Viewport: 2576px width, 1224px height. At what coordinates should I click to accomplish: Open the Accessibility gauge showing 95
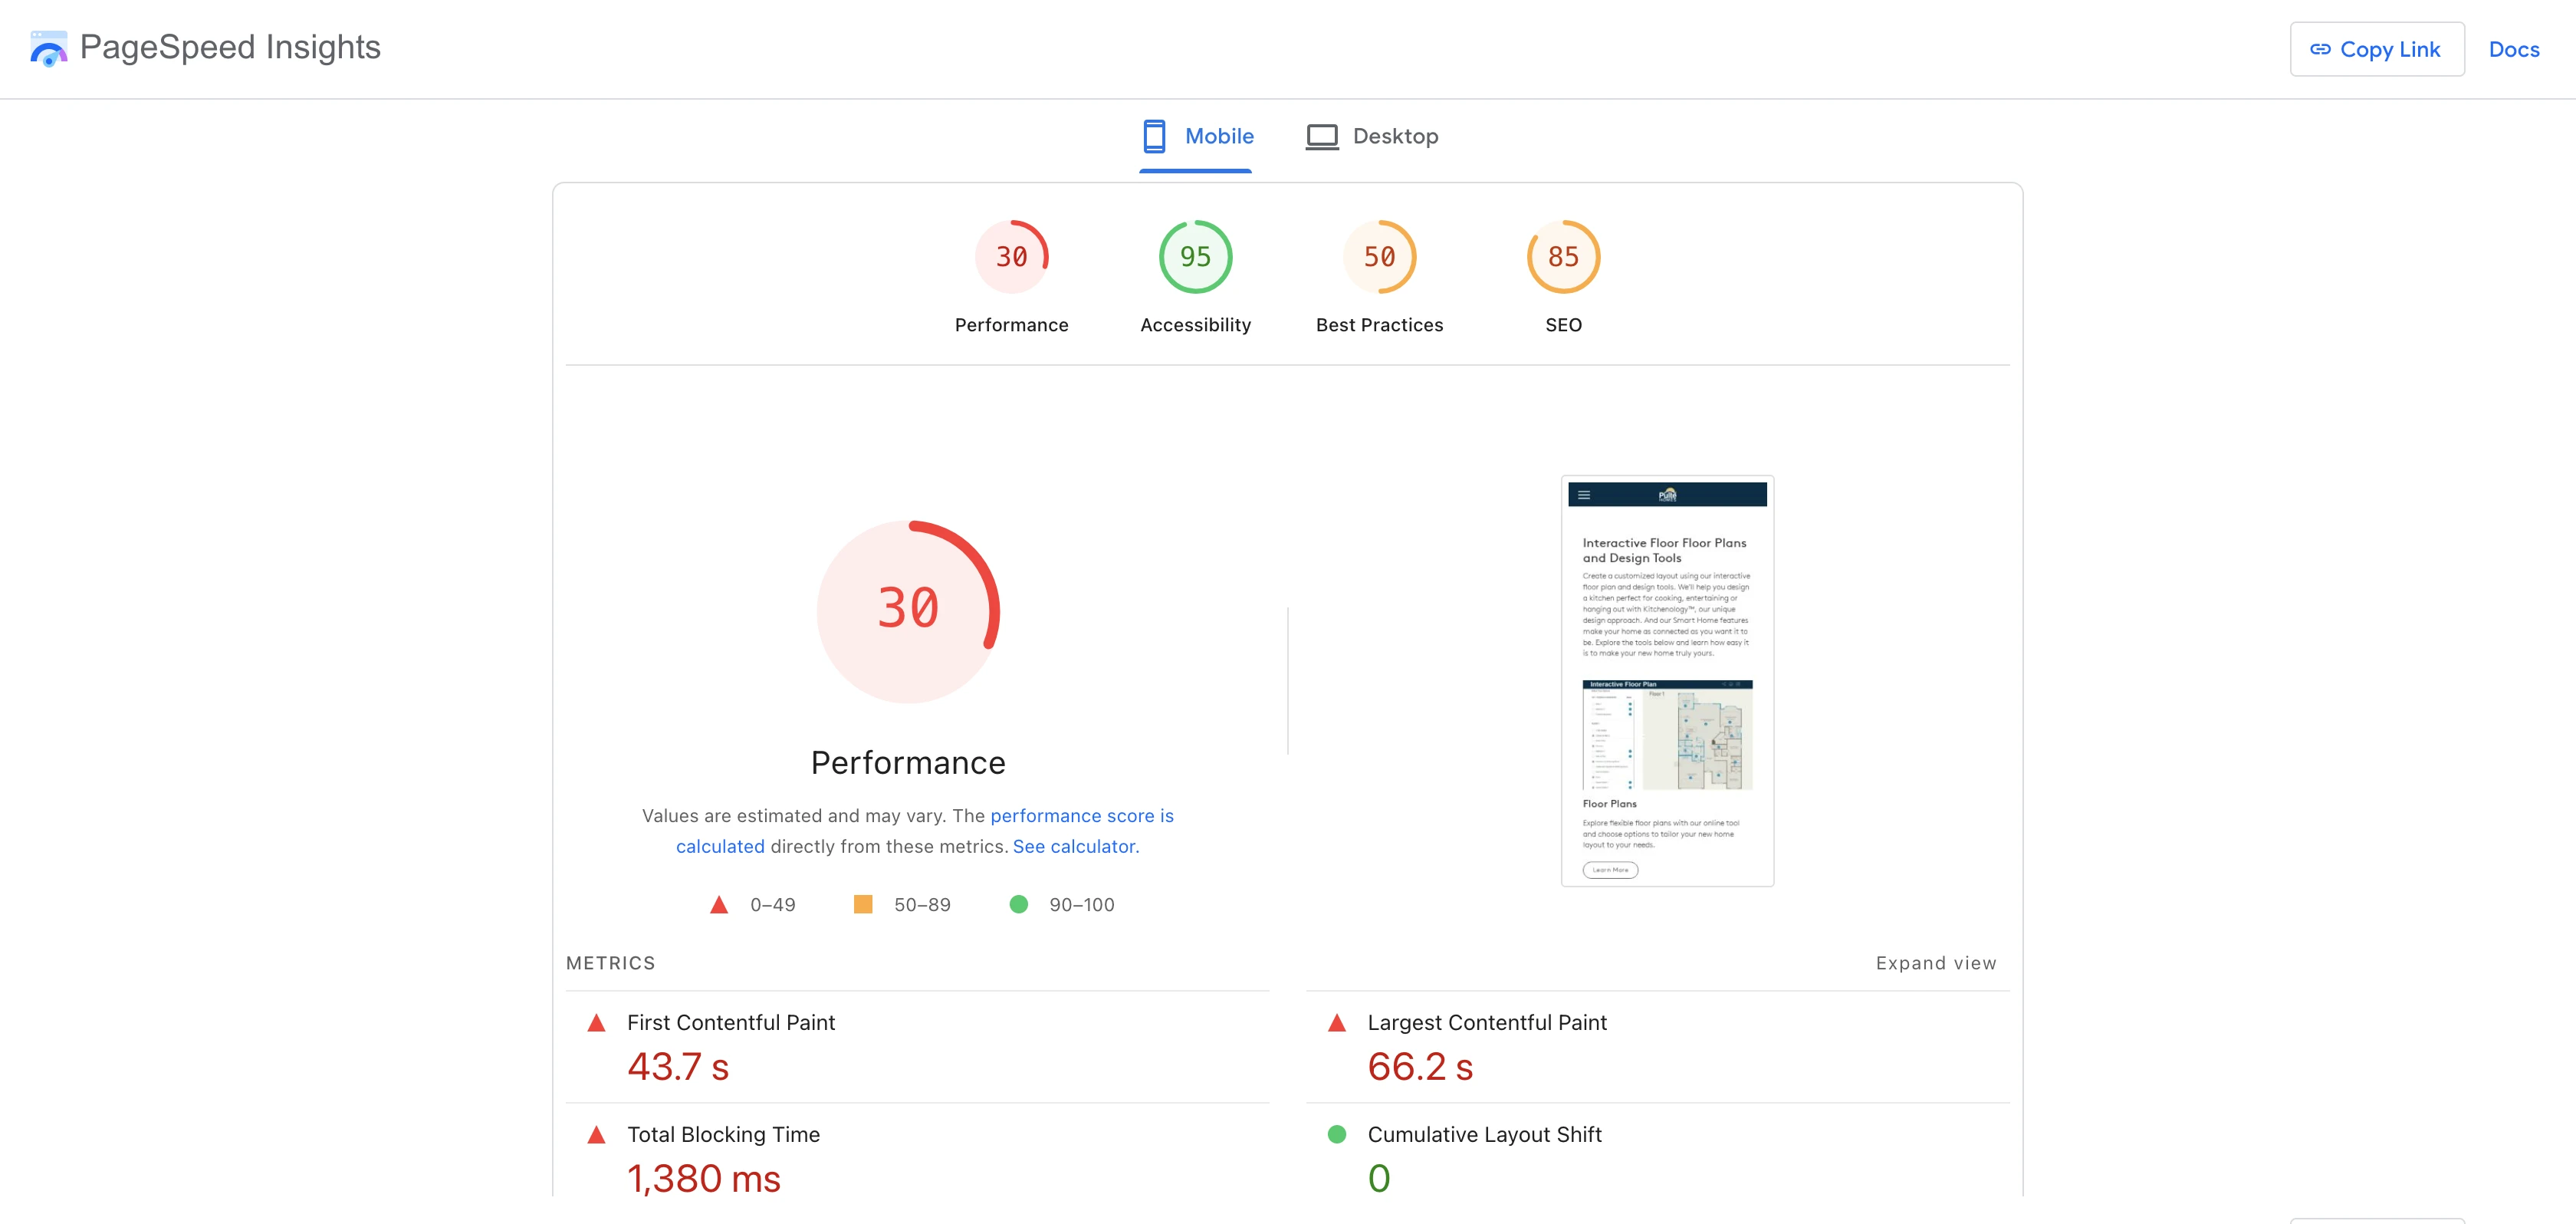(1194, 256)
